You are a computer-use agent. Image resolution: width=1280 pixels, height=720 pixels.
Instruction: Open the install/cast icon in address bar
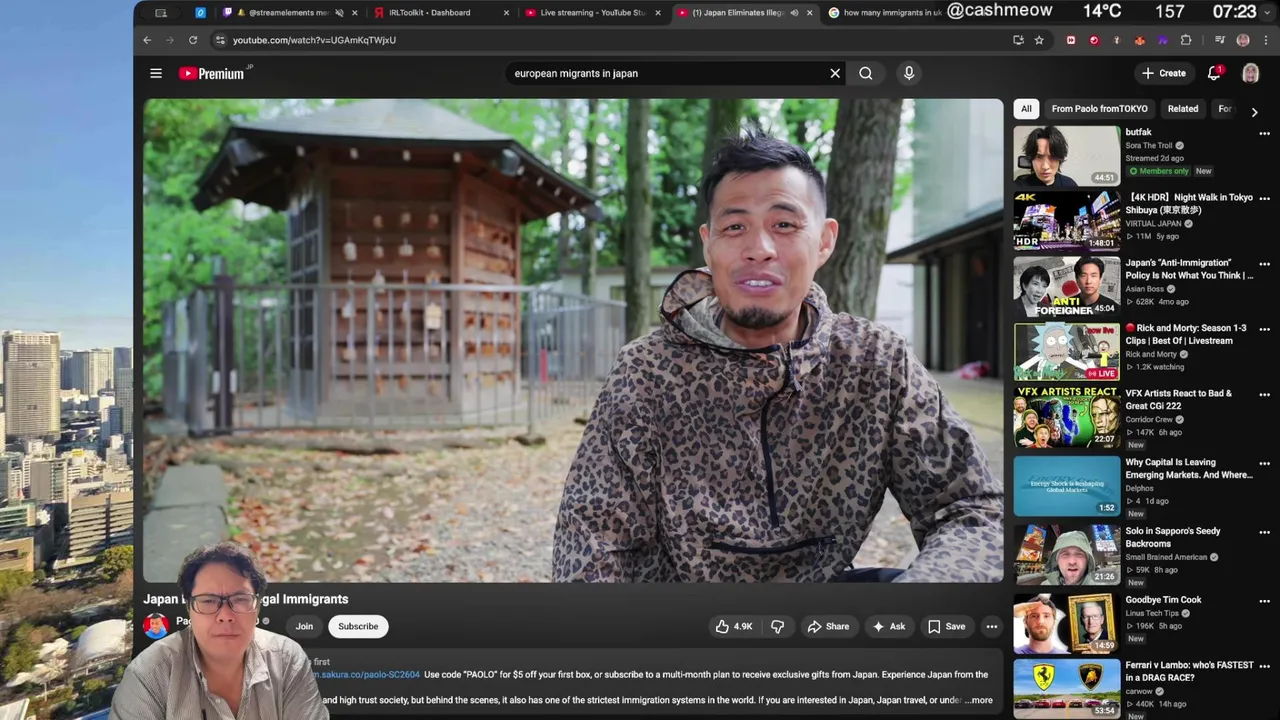coord(1018,40)
